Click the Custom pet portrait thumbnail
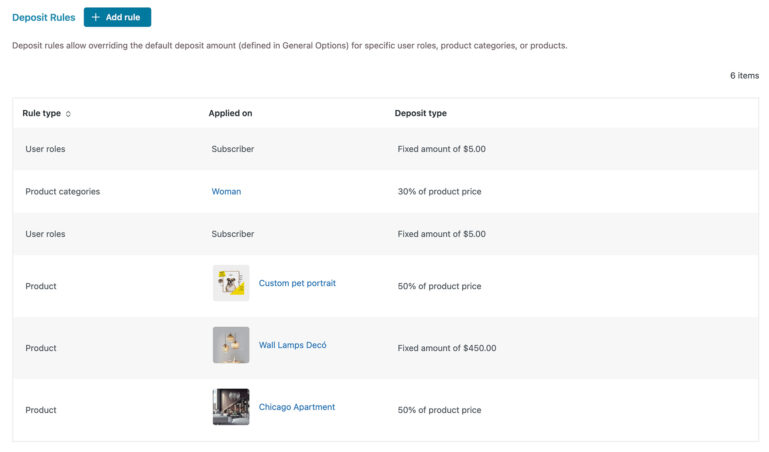Screen dimensions: 769x452 point(231,283)
